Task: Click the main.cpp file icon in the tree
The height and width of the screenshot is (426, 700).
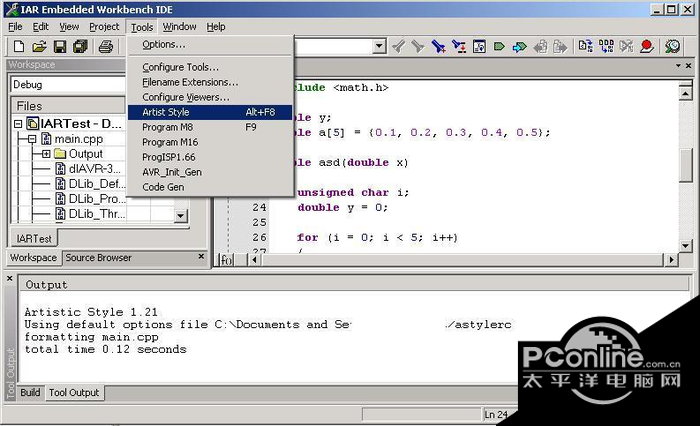Action: pyautogui.click(x=46, y=139)
